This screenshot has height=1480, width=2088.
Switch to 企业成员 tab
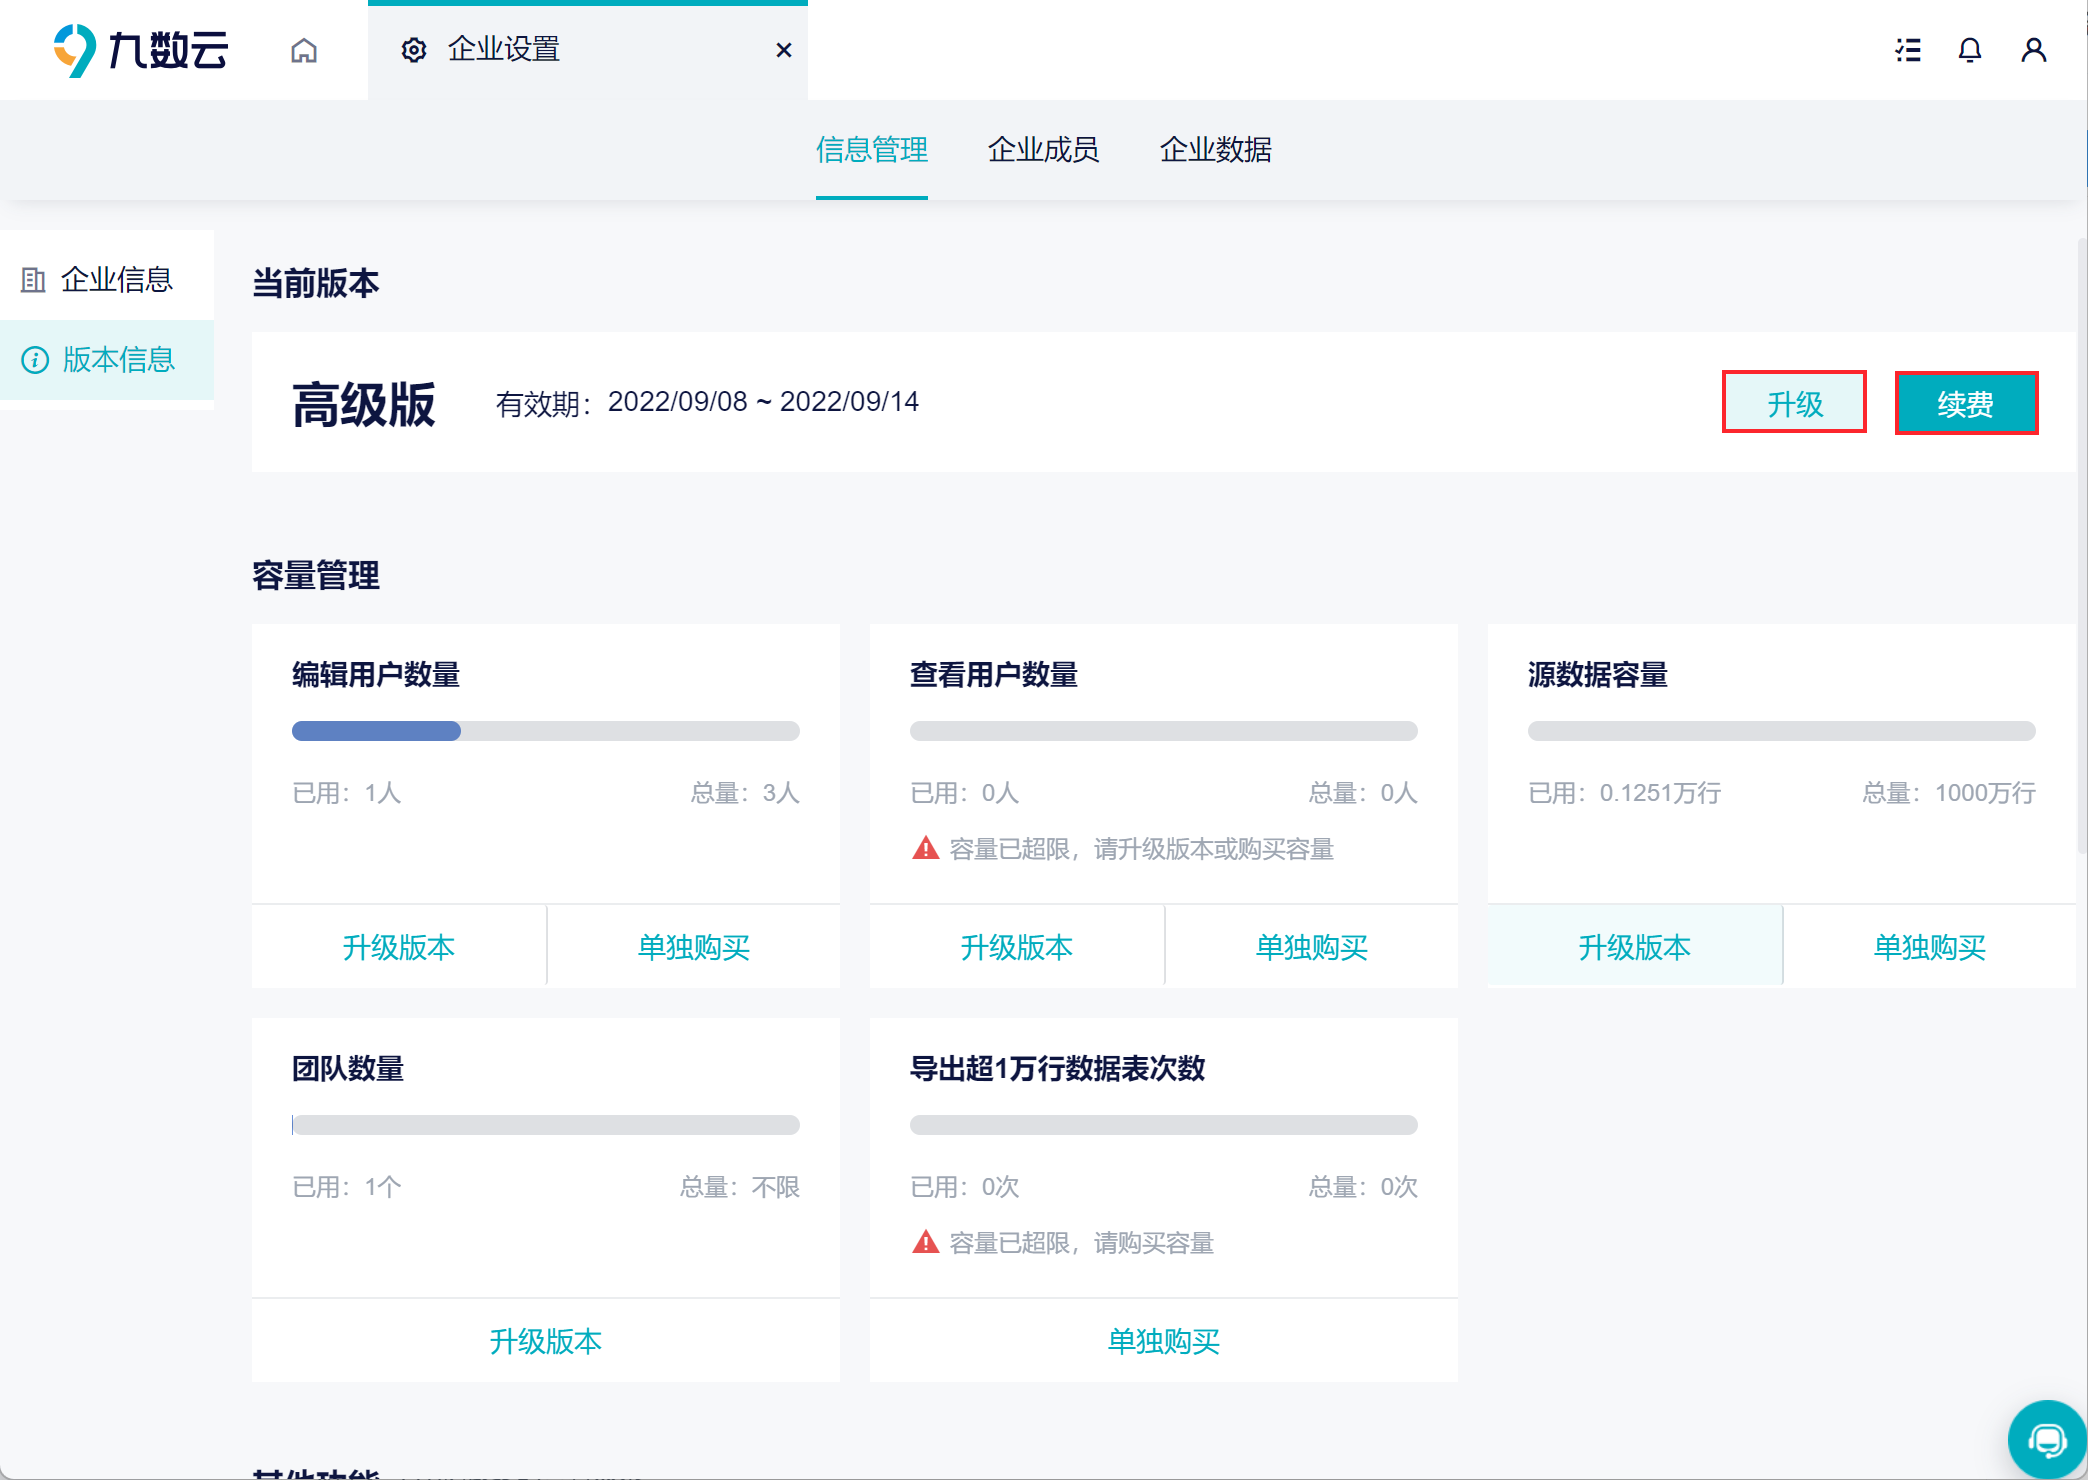tap(1043, 150)
